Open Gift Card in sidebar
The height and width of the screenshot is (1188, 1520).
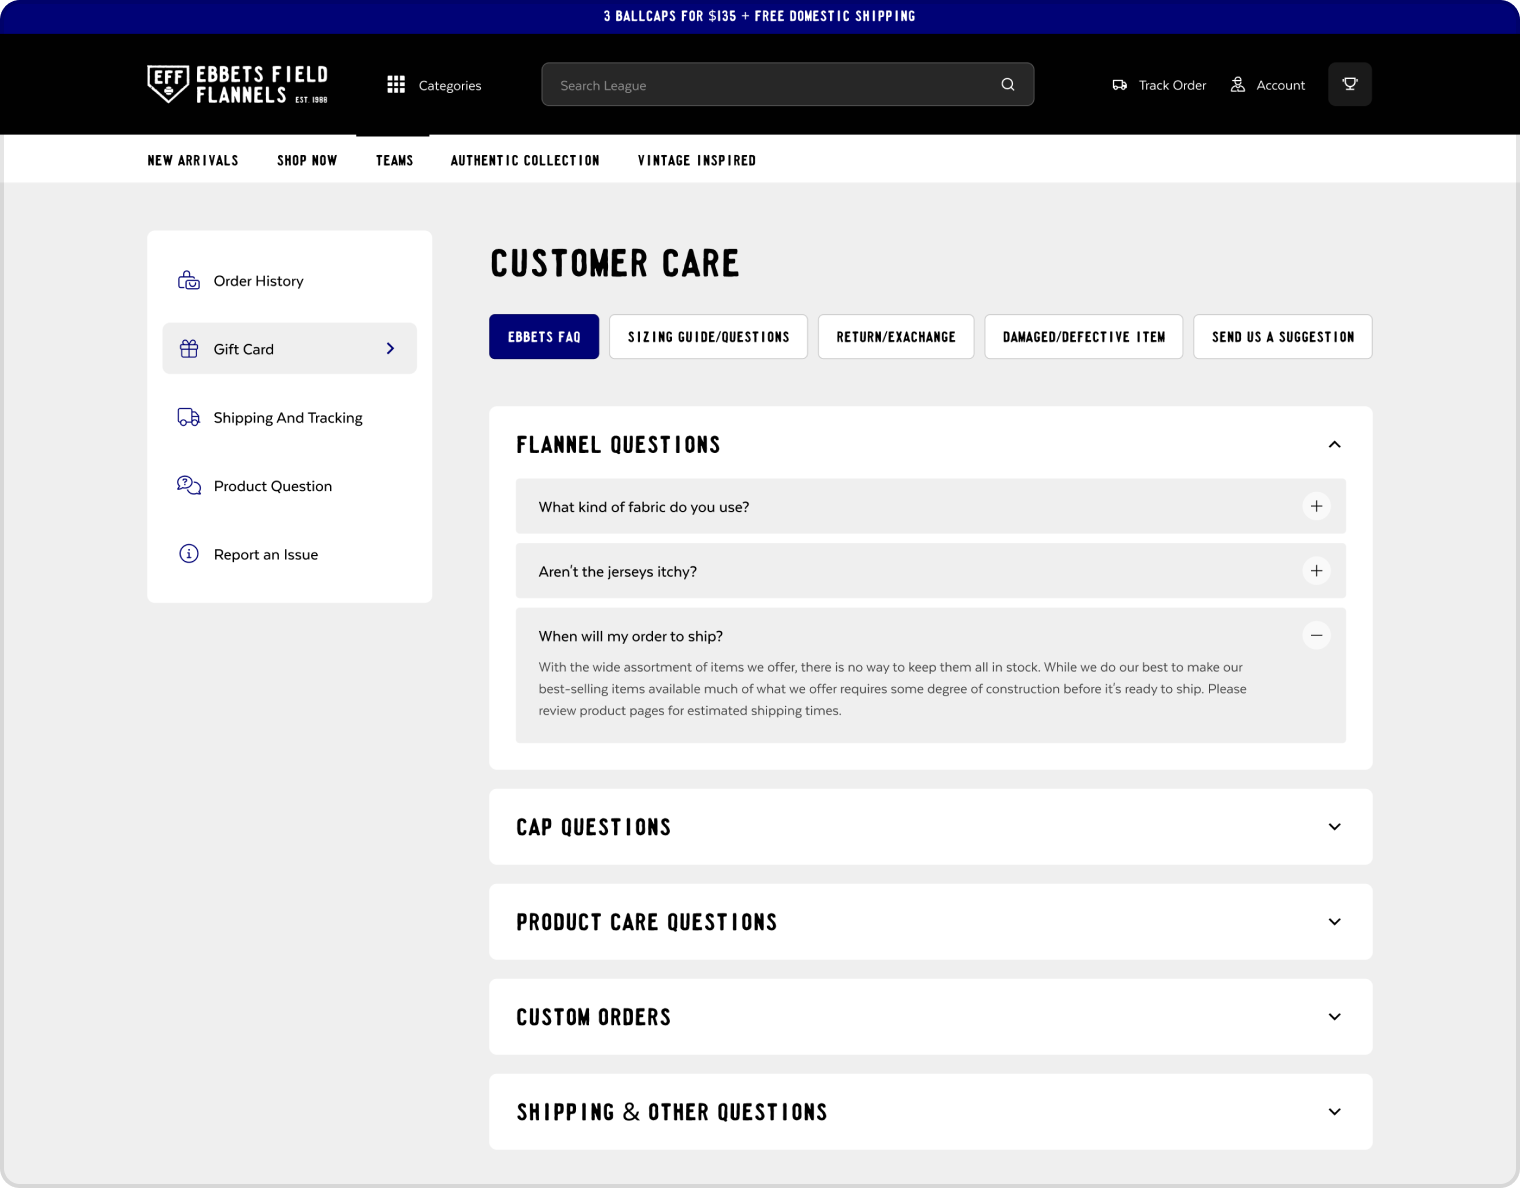tap(290, 349)
